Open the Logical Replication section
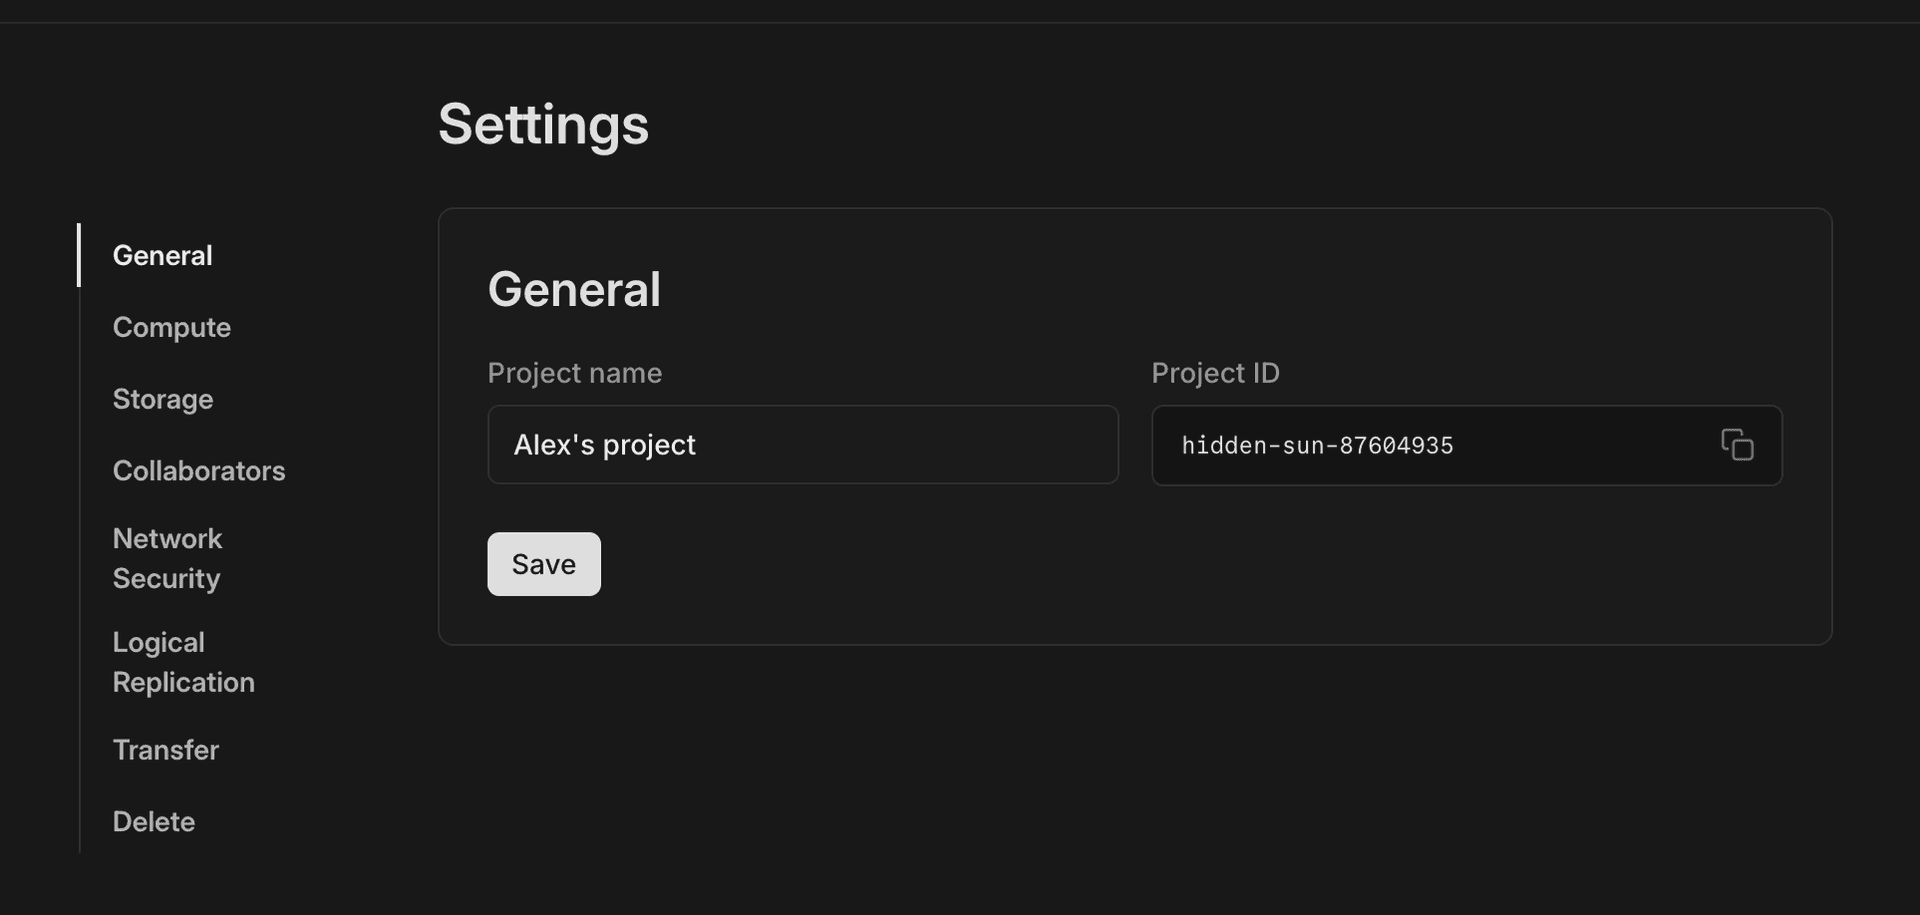 pyautogui.click(x=183, y=662)
